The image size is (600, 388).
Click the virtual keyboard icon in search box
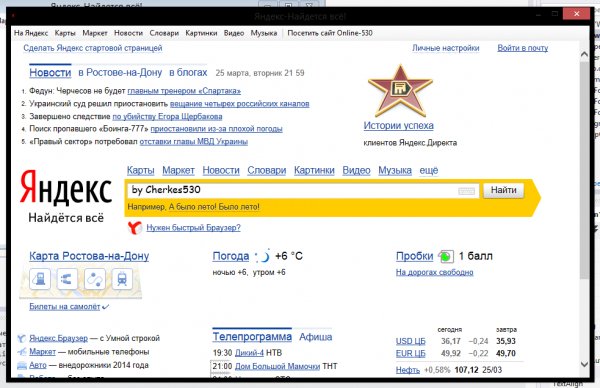466,191
